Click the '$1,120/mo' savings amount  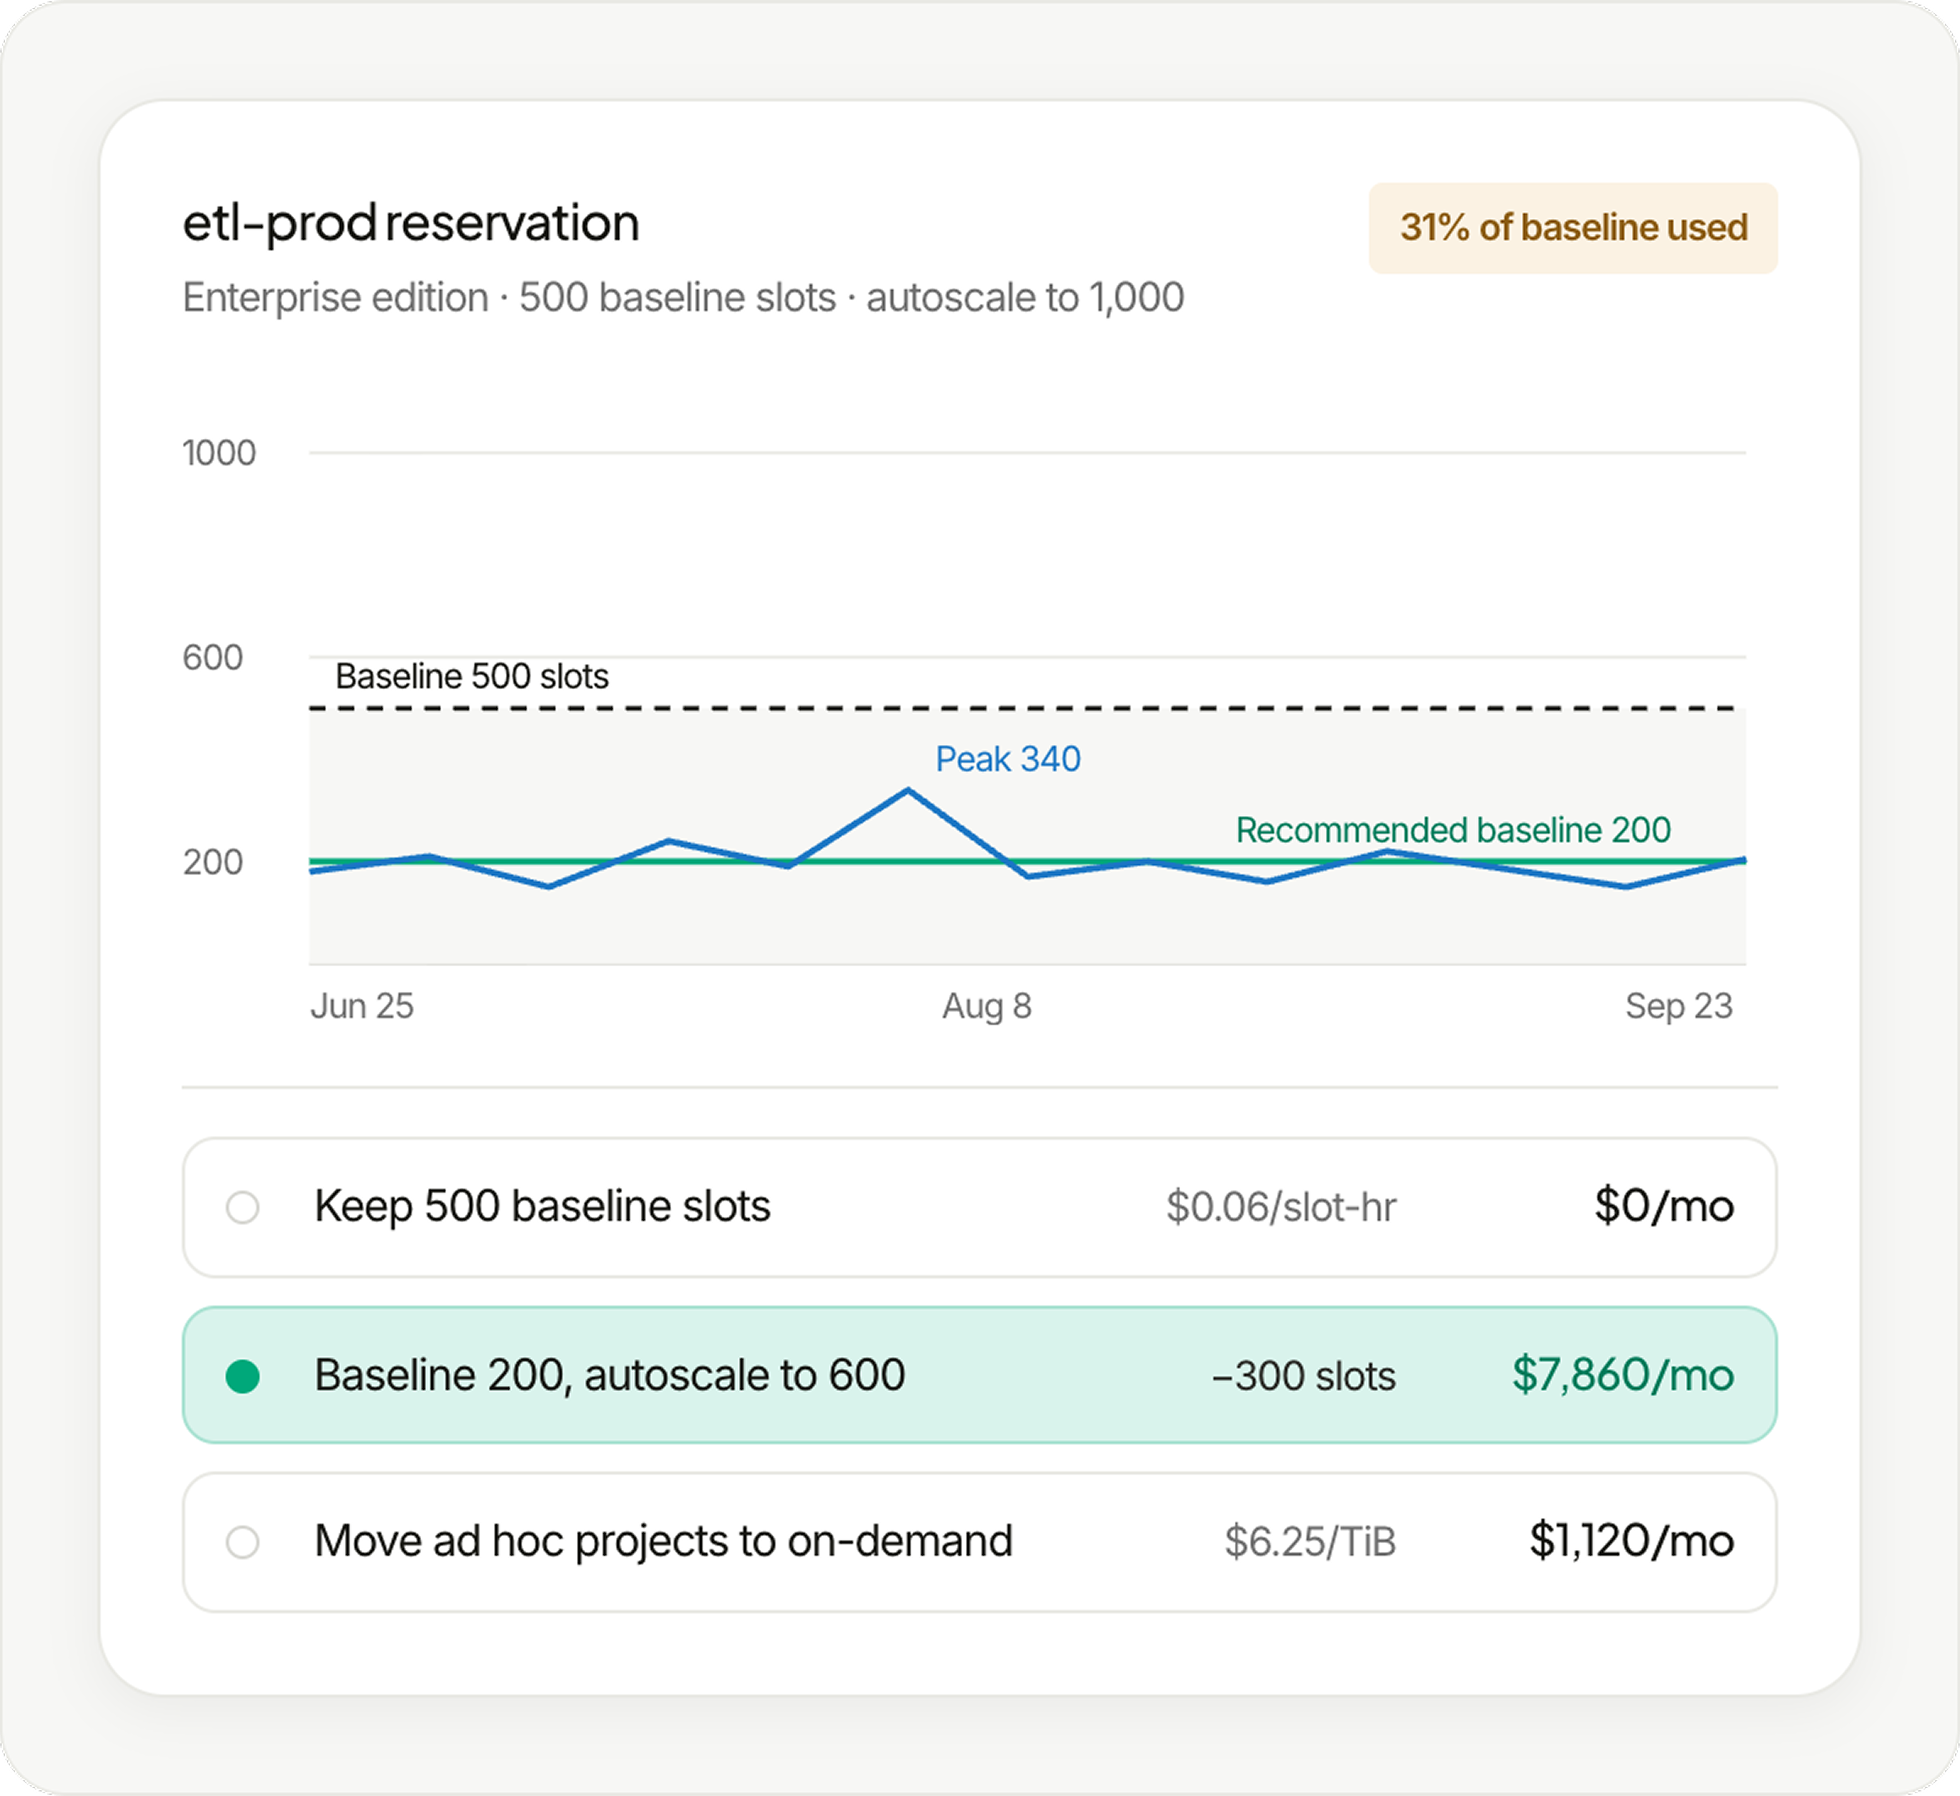pos(1632,1541)
